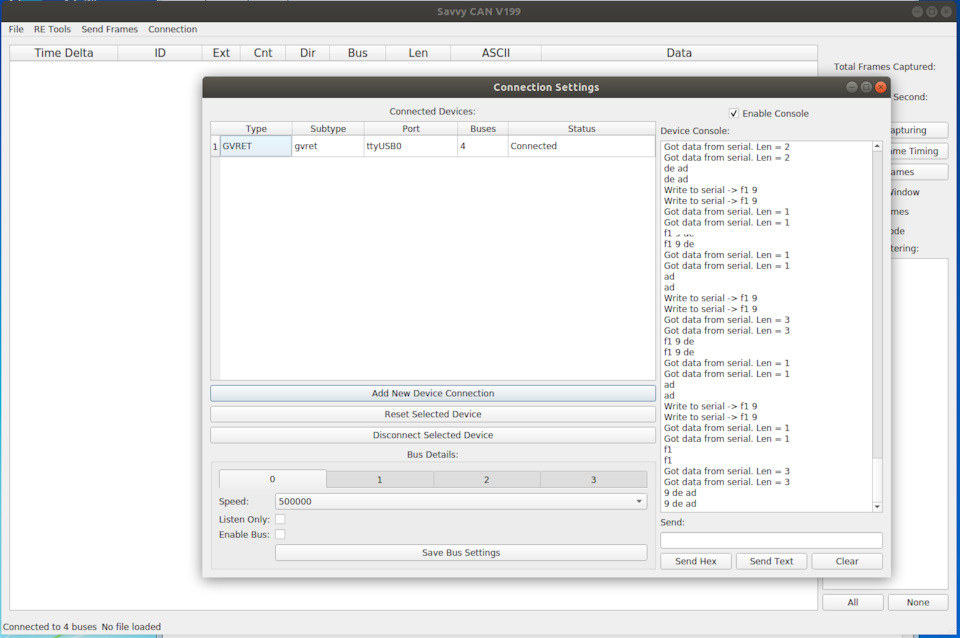
Task: Click the Cnt column header in main window
Action: (x=263, y=53)
